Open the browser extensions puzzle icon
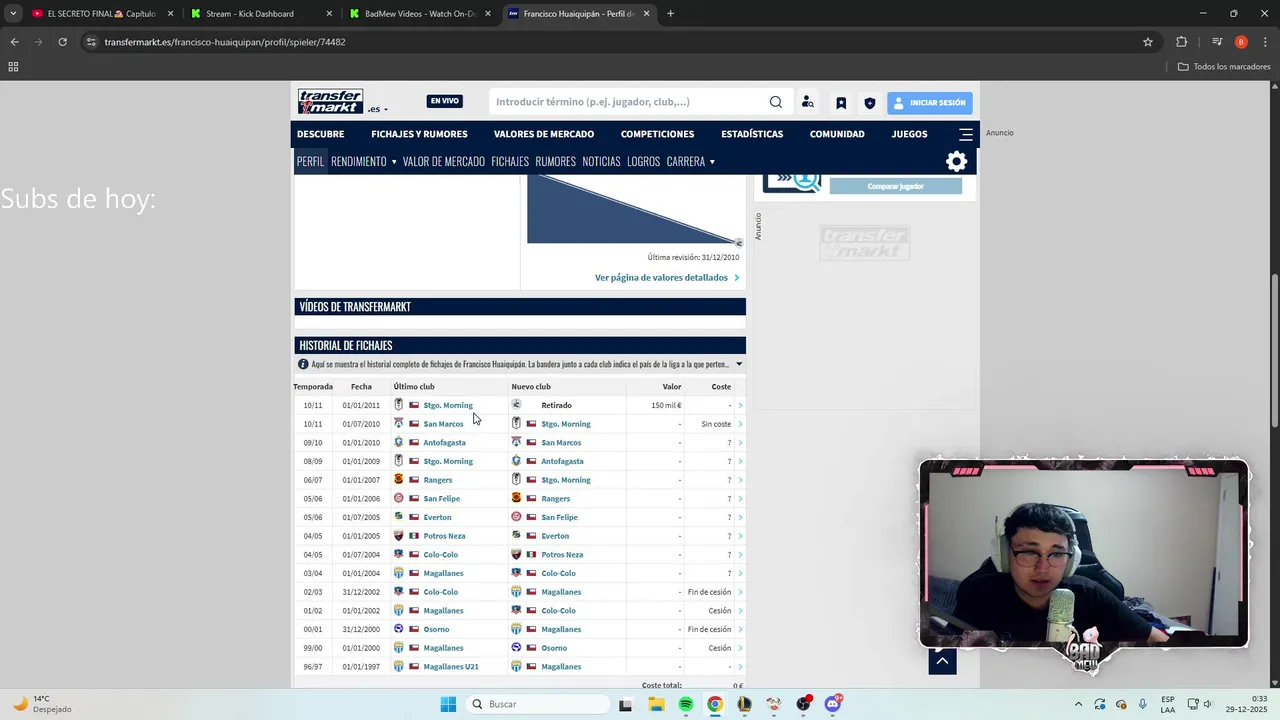The image size is (1280, 720). click(1182, 42)
